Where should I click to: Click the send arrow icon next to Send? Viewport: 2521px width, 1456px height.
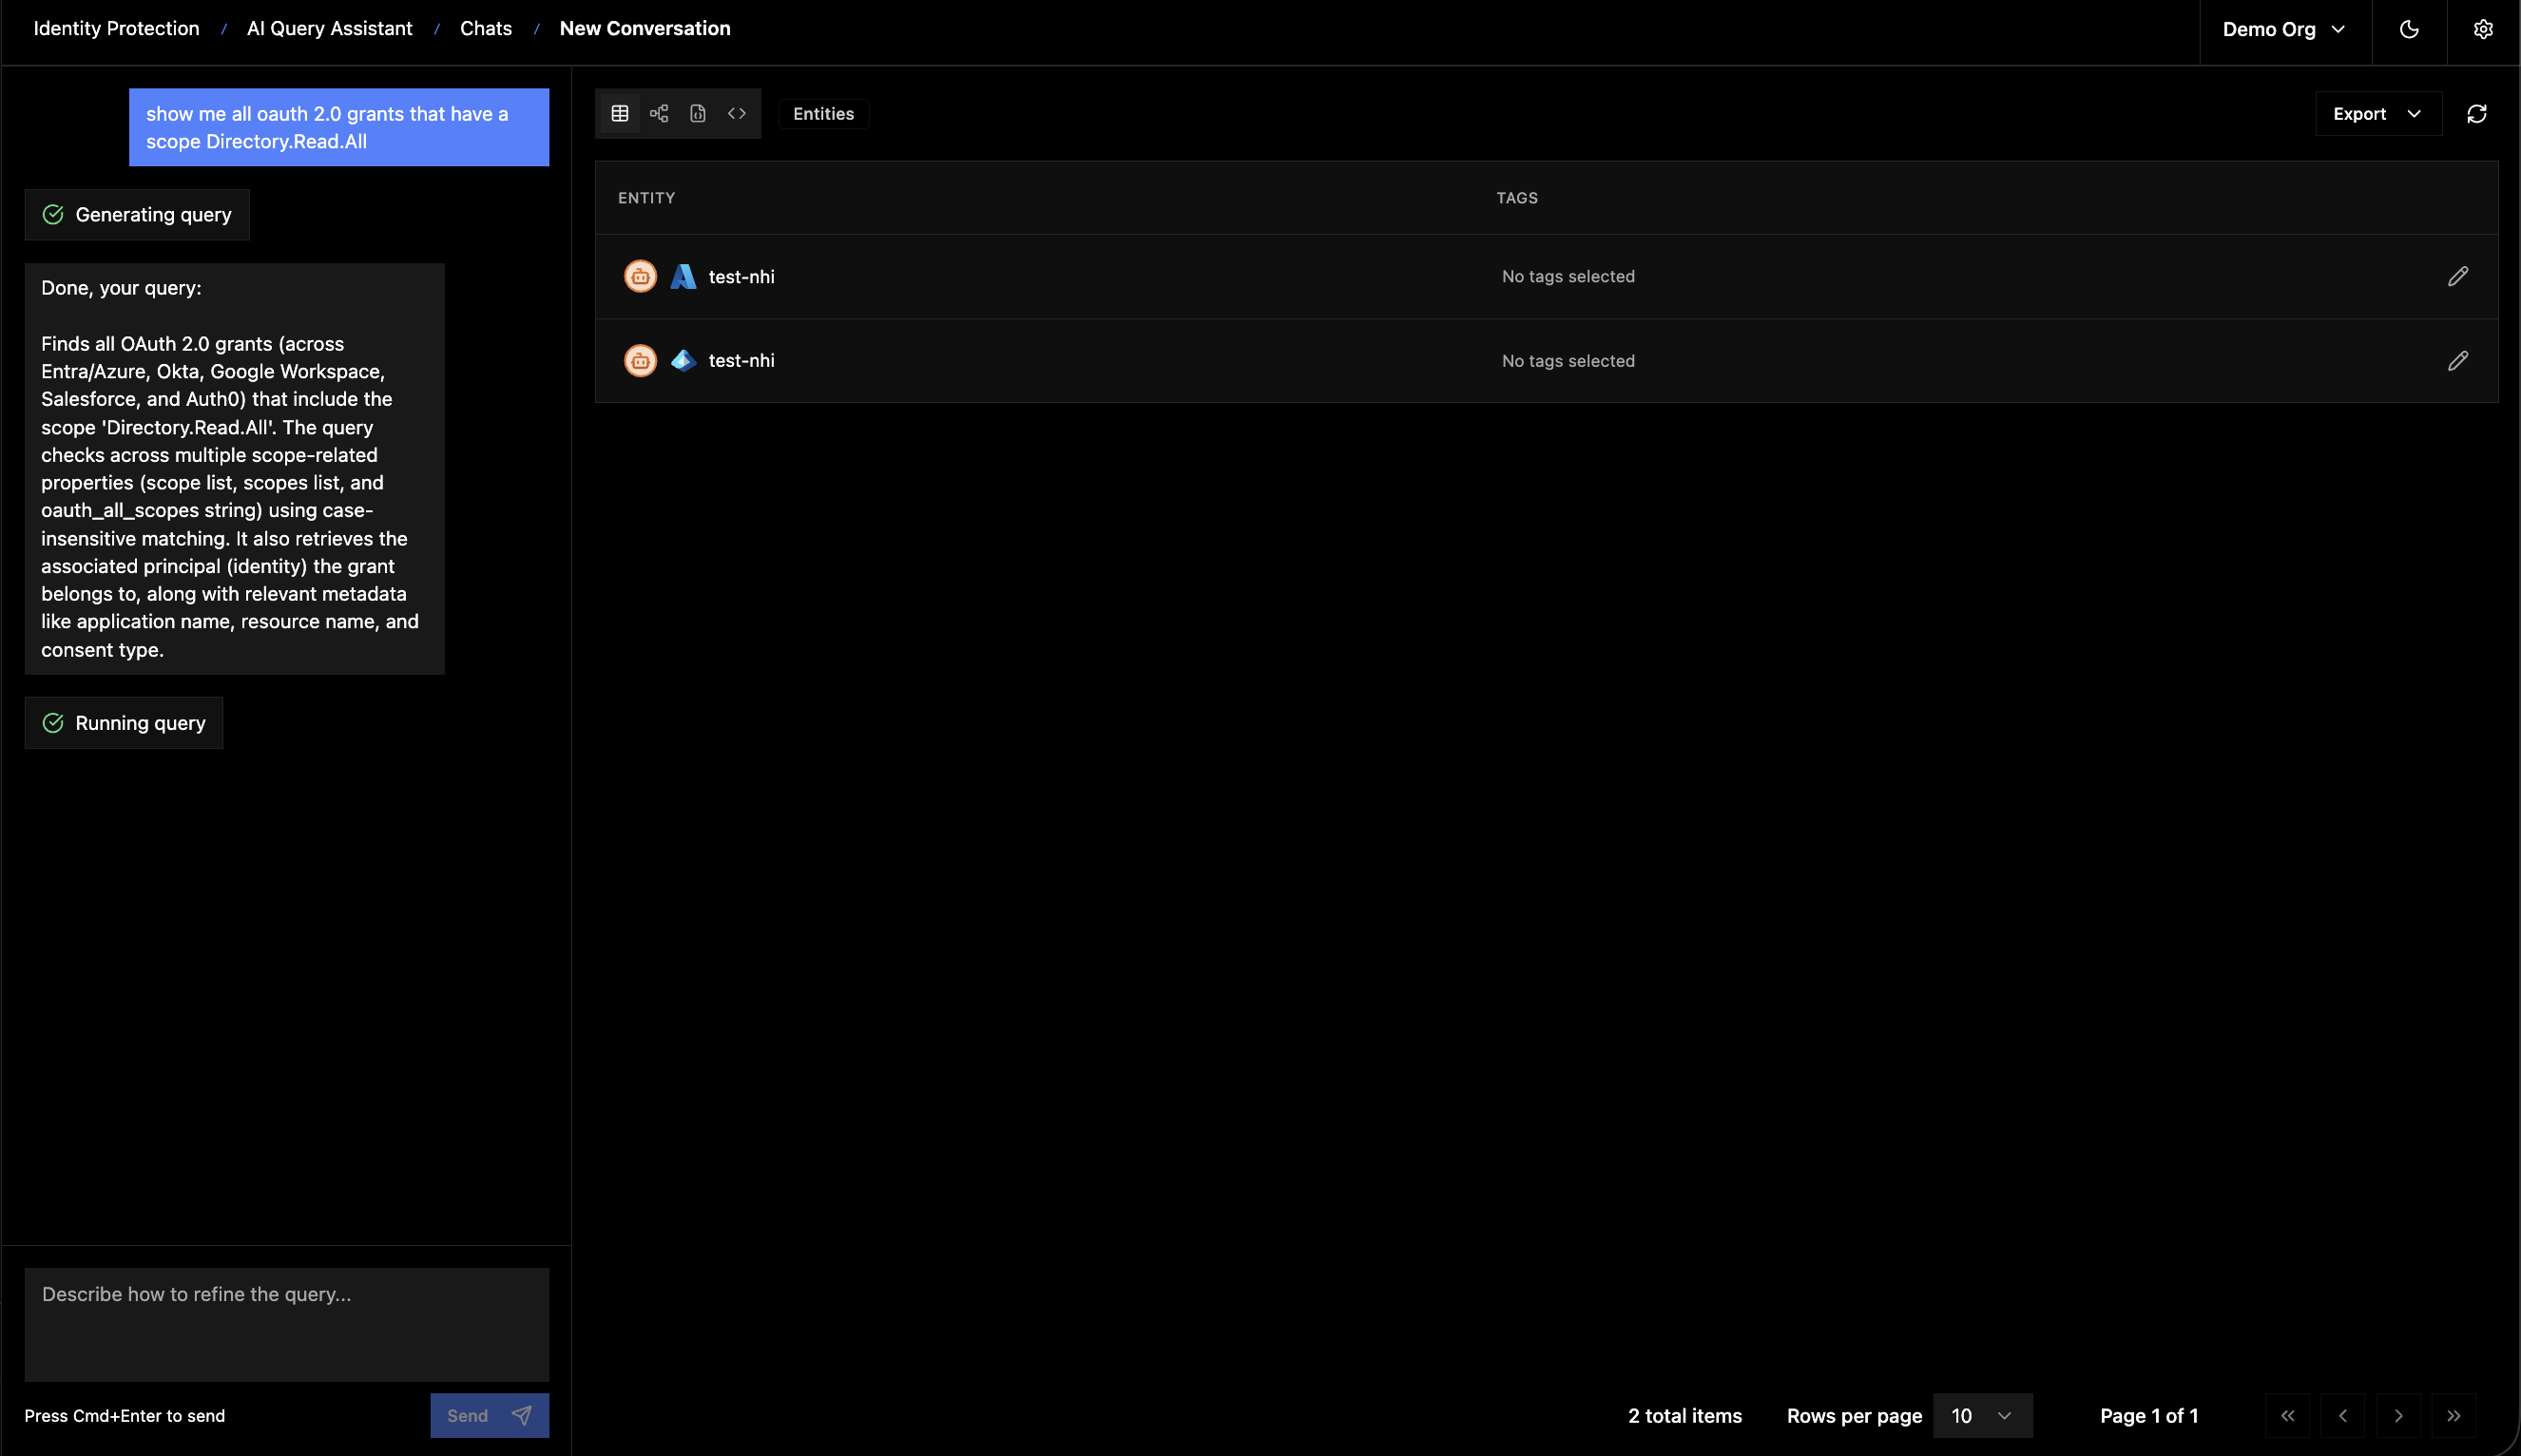click(521, 1415)
